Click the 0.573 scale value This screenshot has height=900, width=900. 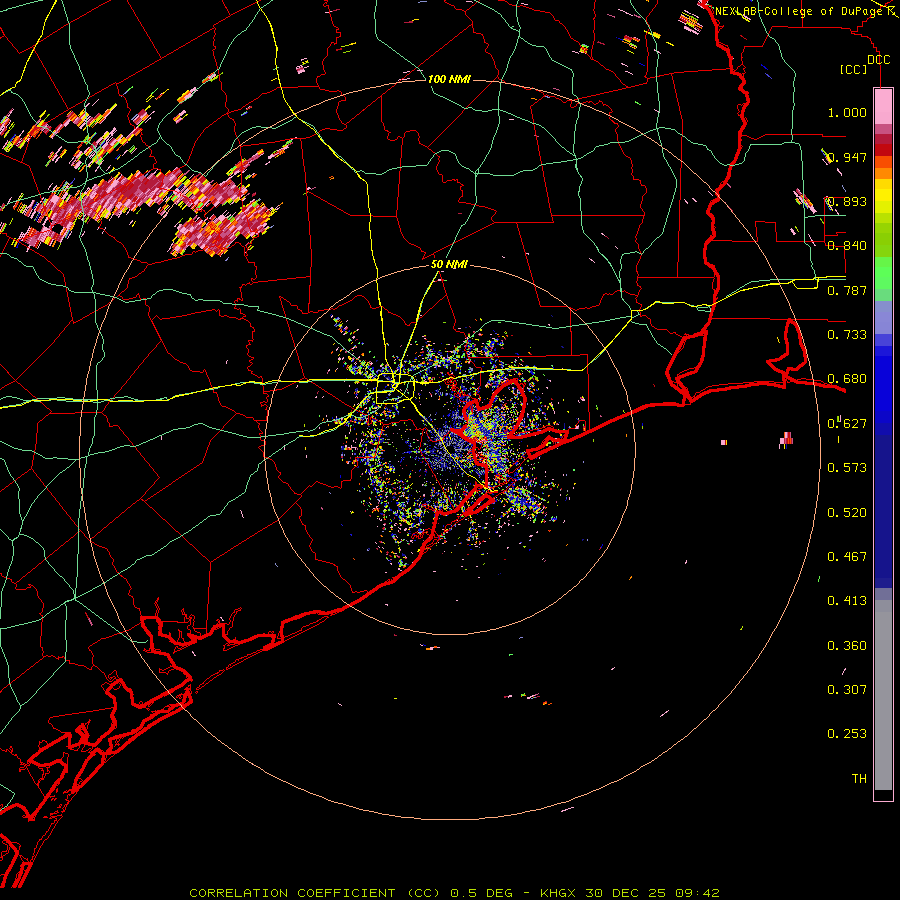(847, 468)
